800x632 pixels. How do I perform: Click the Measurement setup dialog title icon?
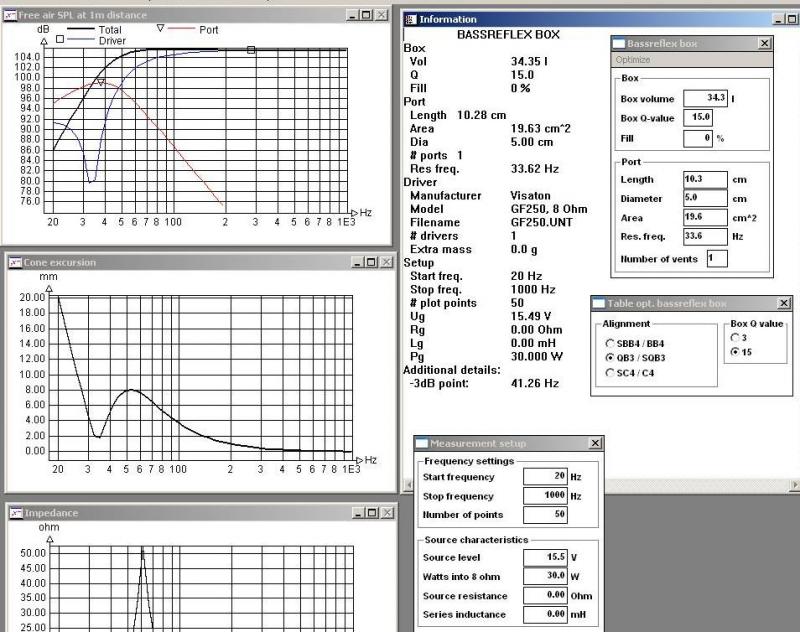[421, 443]
